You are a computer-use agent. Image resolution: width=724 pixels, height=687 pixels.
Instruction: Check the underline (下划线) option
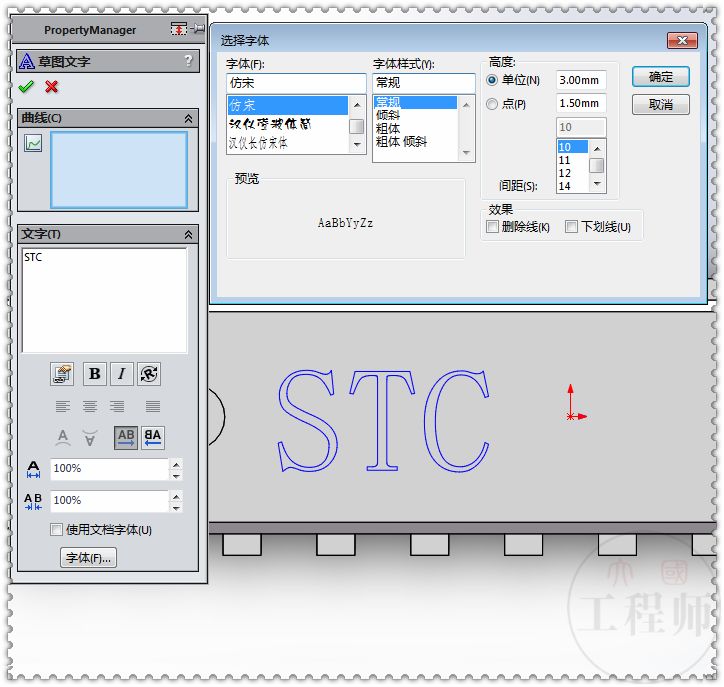coord(571,227)
